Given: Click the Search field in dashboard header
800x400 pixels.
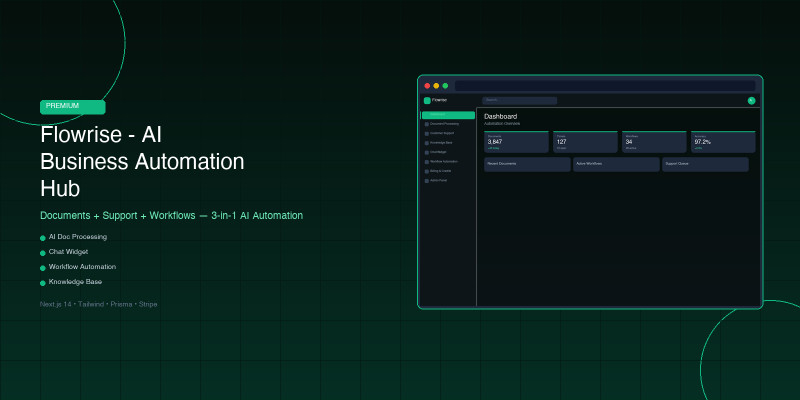Looking at the screenshot, I should 519,100.
